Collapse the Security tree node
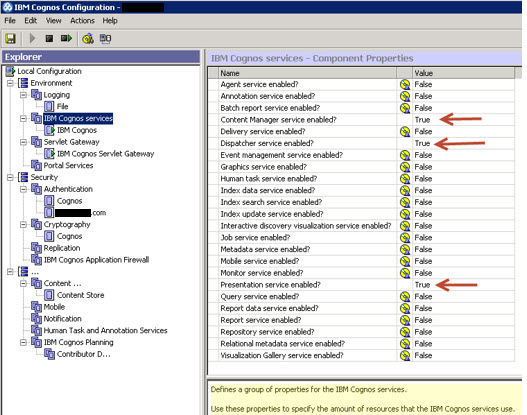The image size is (527, 415). (10, 177)
